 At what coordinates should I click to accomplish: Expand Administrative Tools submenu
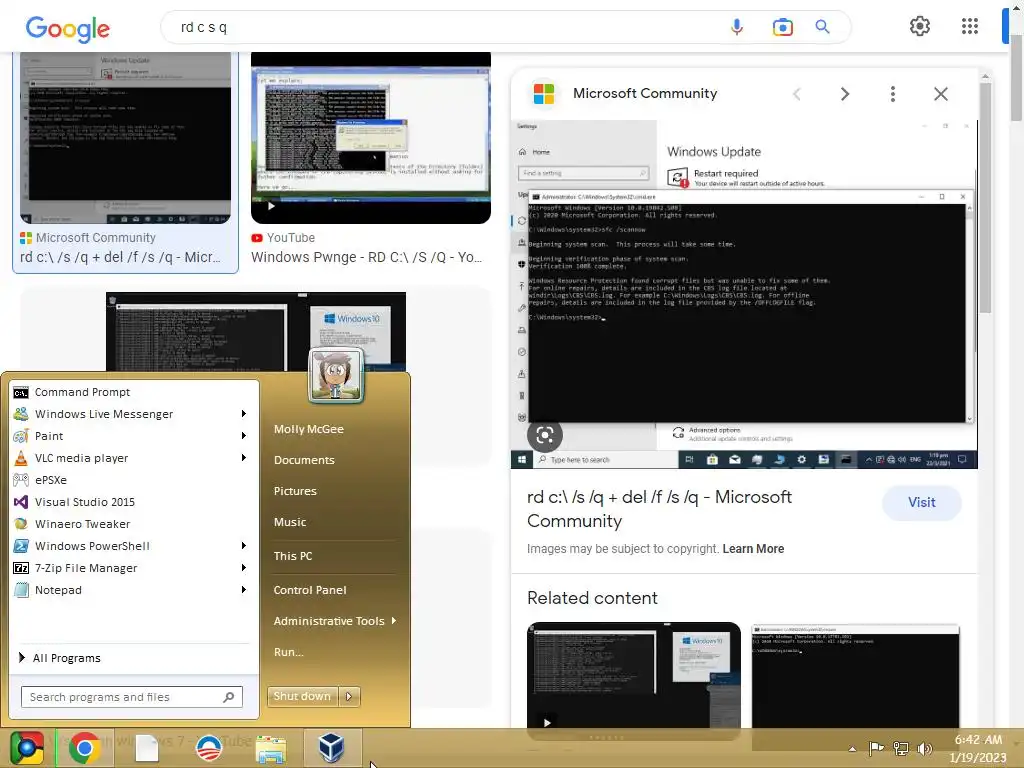tap(394, 621)
